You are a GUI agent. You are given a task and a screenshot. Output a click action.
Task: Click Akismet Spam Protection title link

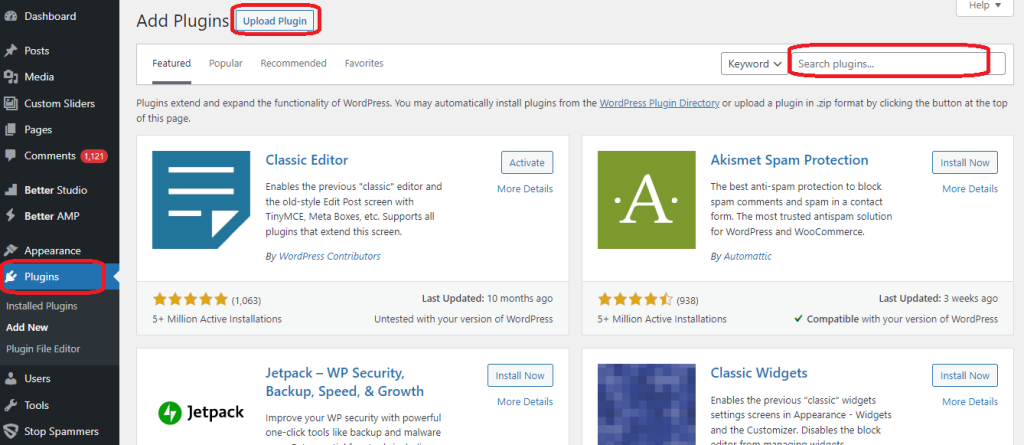click(790, 160)
